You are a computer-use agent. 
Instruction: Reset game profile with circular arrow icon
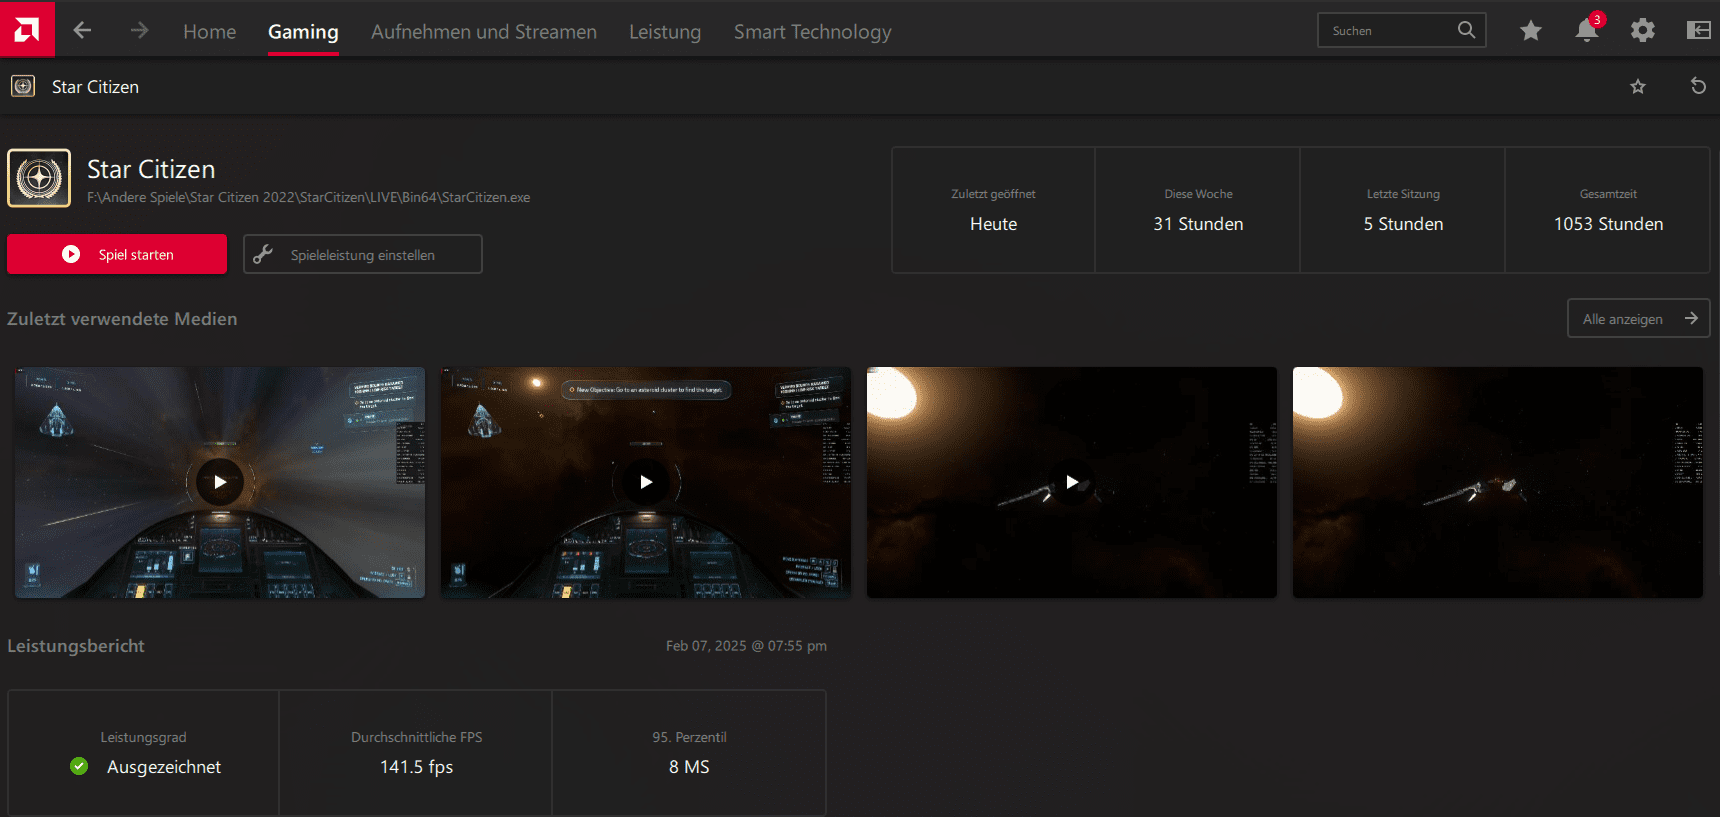(1698, 86)
